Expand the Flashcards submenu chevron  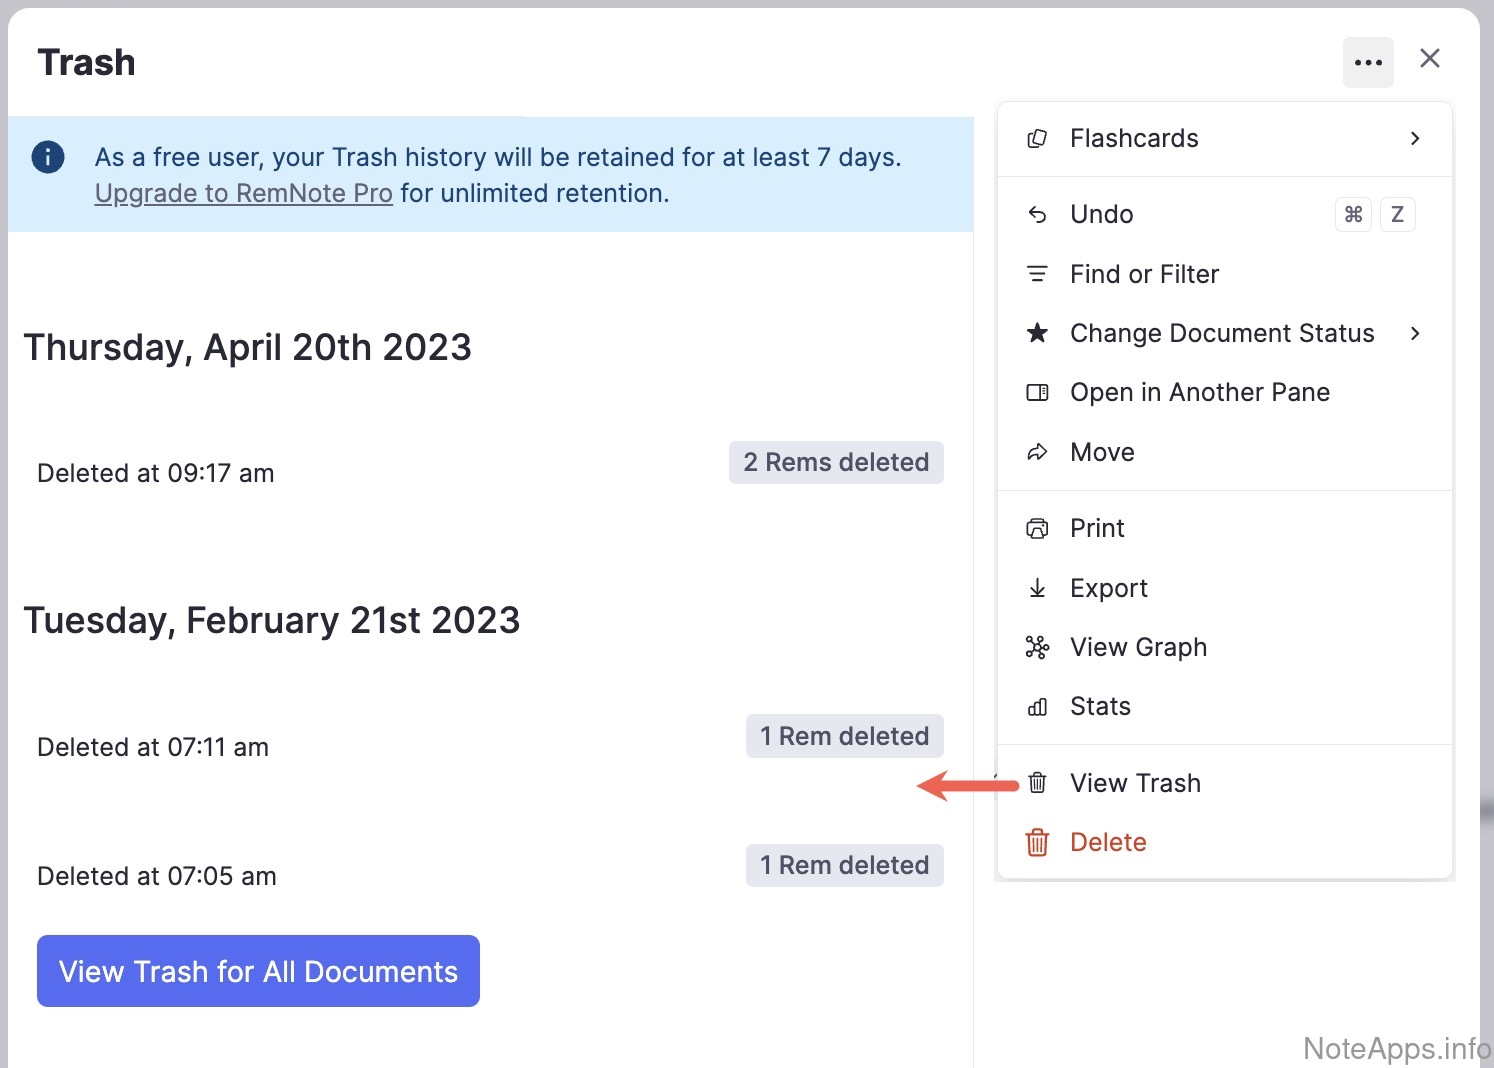pos(1415,139)
